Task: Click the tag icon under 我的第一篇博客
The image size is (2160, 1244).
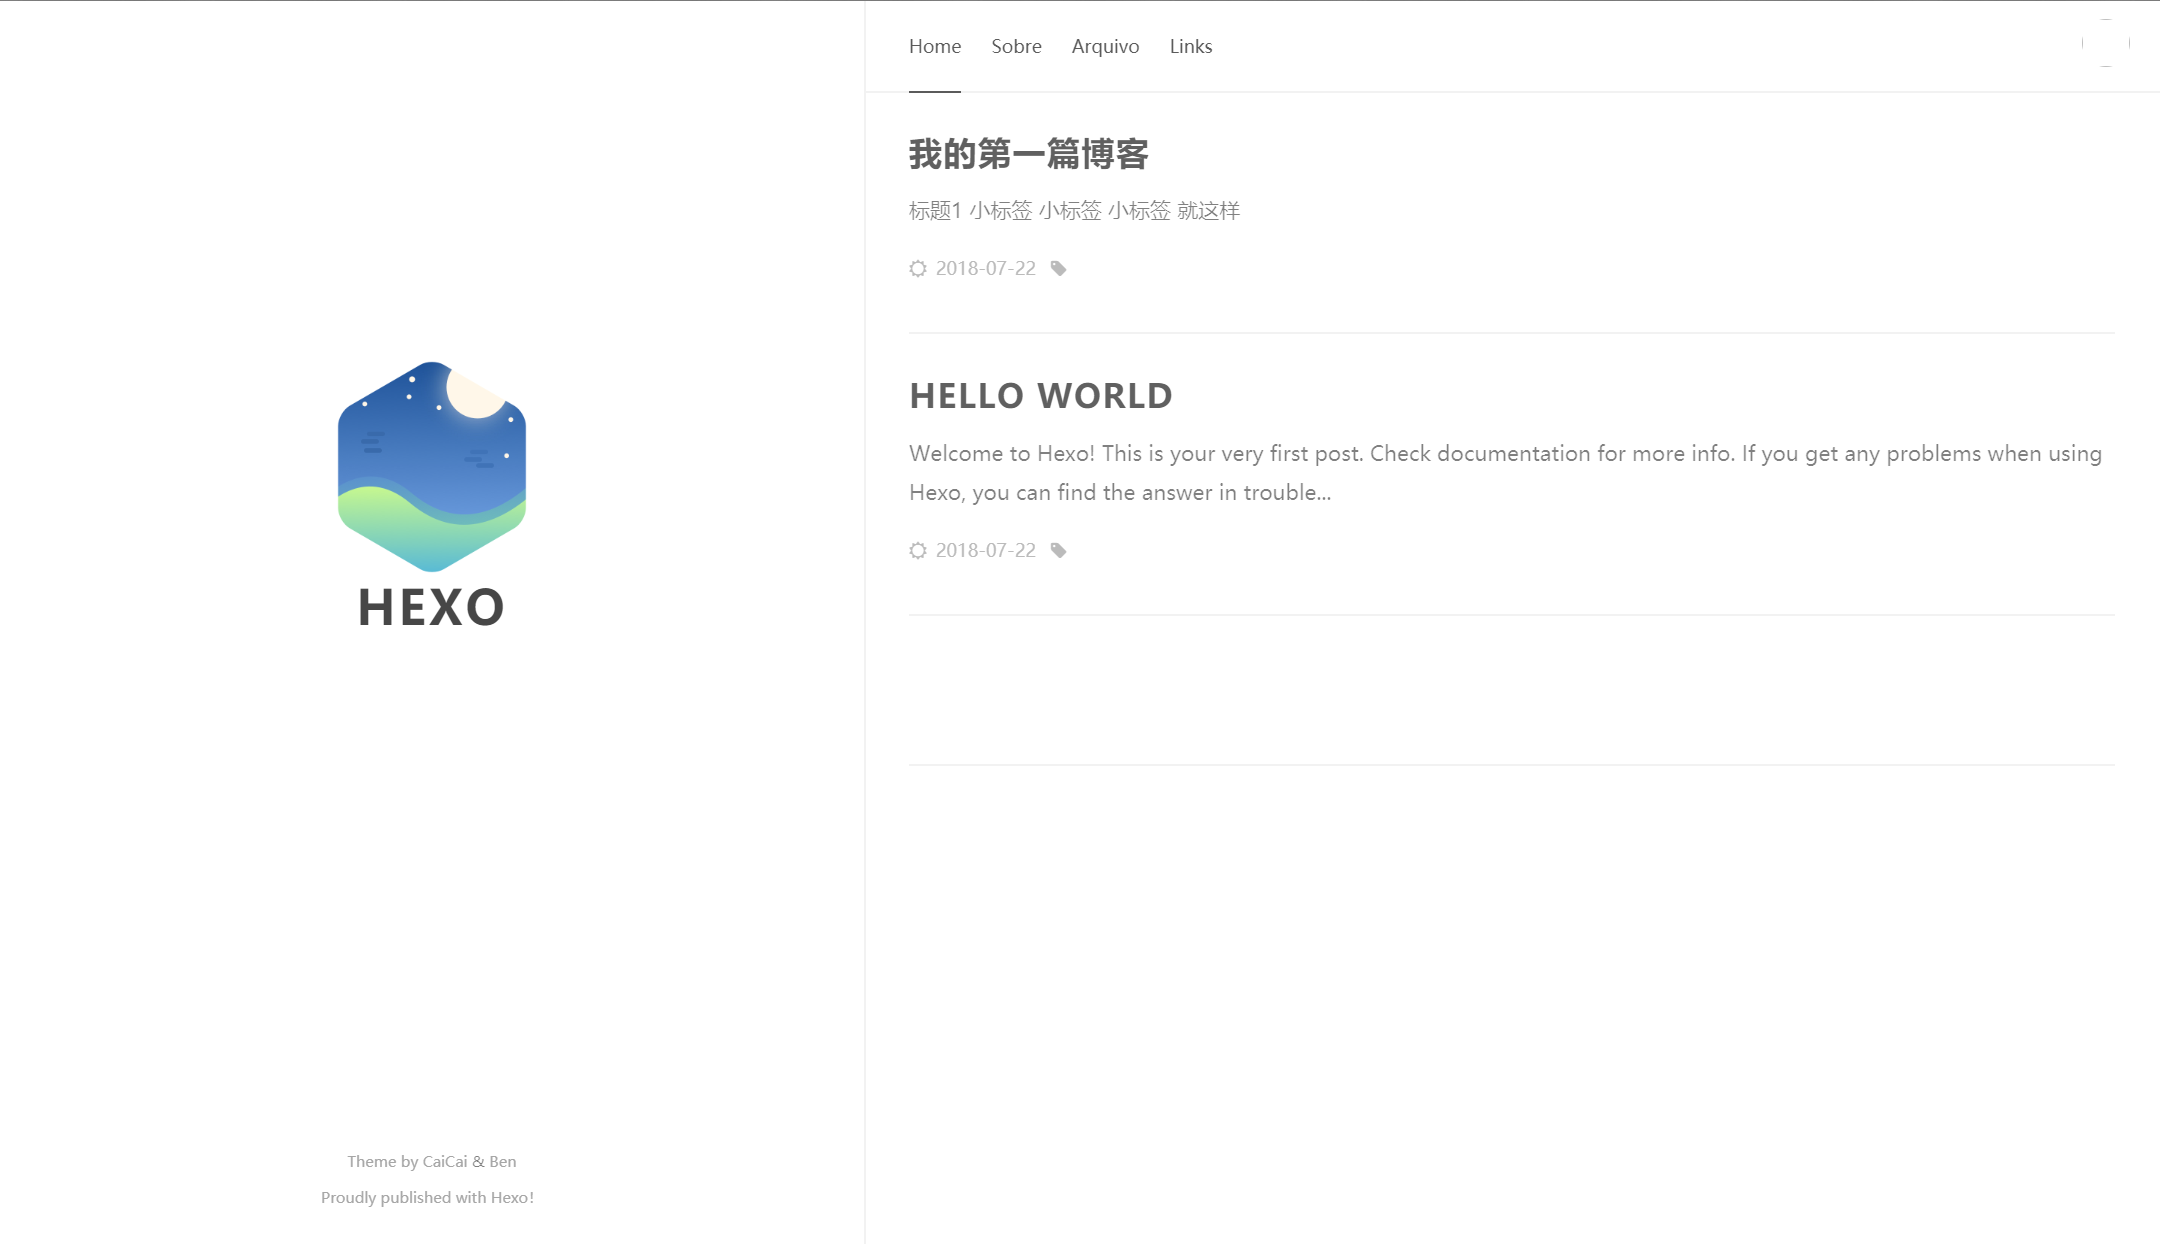Action: pyautogui.click(x=1058, y=268)
